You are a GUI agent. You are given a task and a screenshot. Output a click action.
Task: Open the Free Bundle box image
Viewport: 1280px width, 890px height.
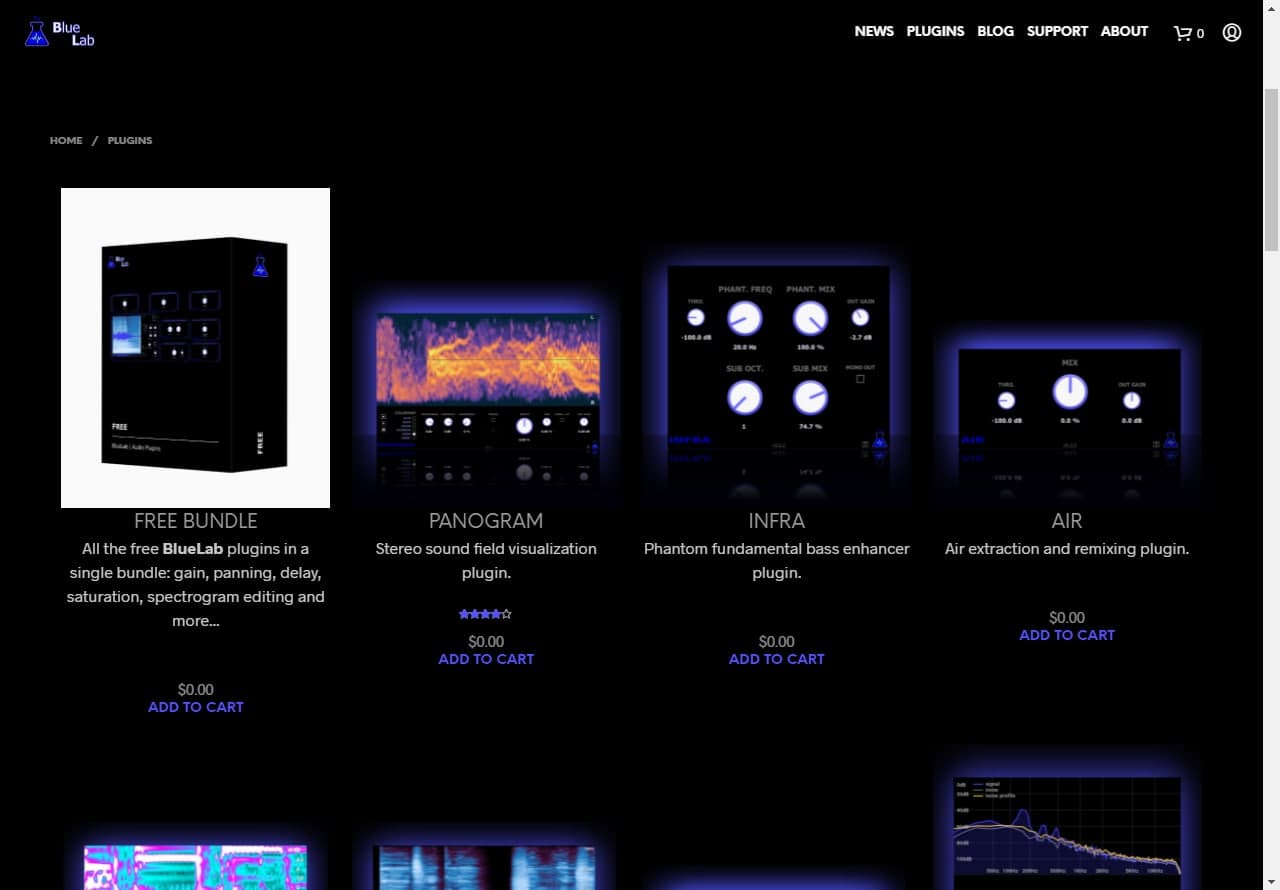pyautogui.click(x=195, y=348)
